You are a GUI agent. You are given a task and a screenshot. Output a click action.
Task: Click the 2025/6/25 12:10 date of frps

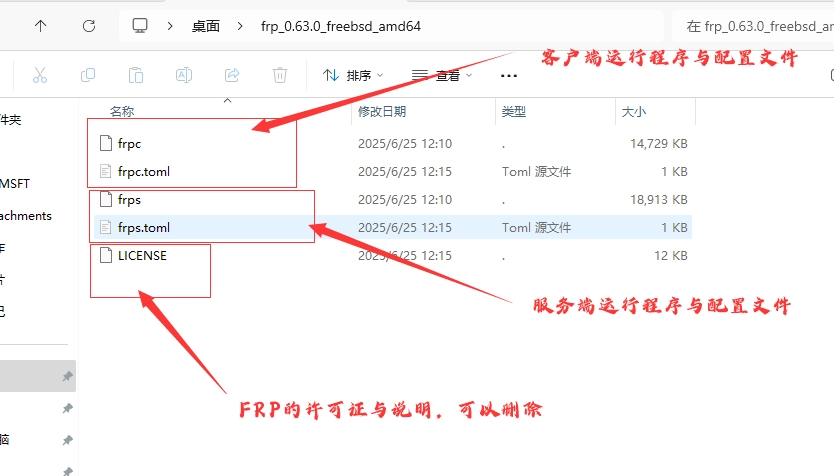[x=405, y=199]
